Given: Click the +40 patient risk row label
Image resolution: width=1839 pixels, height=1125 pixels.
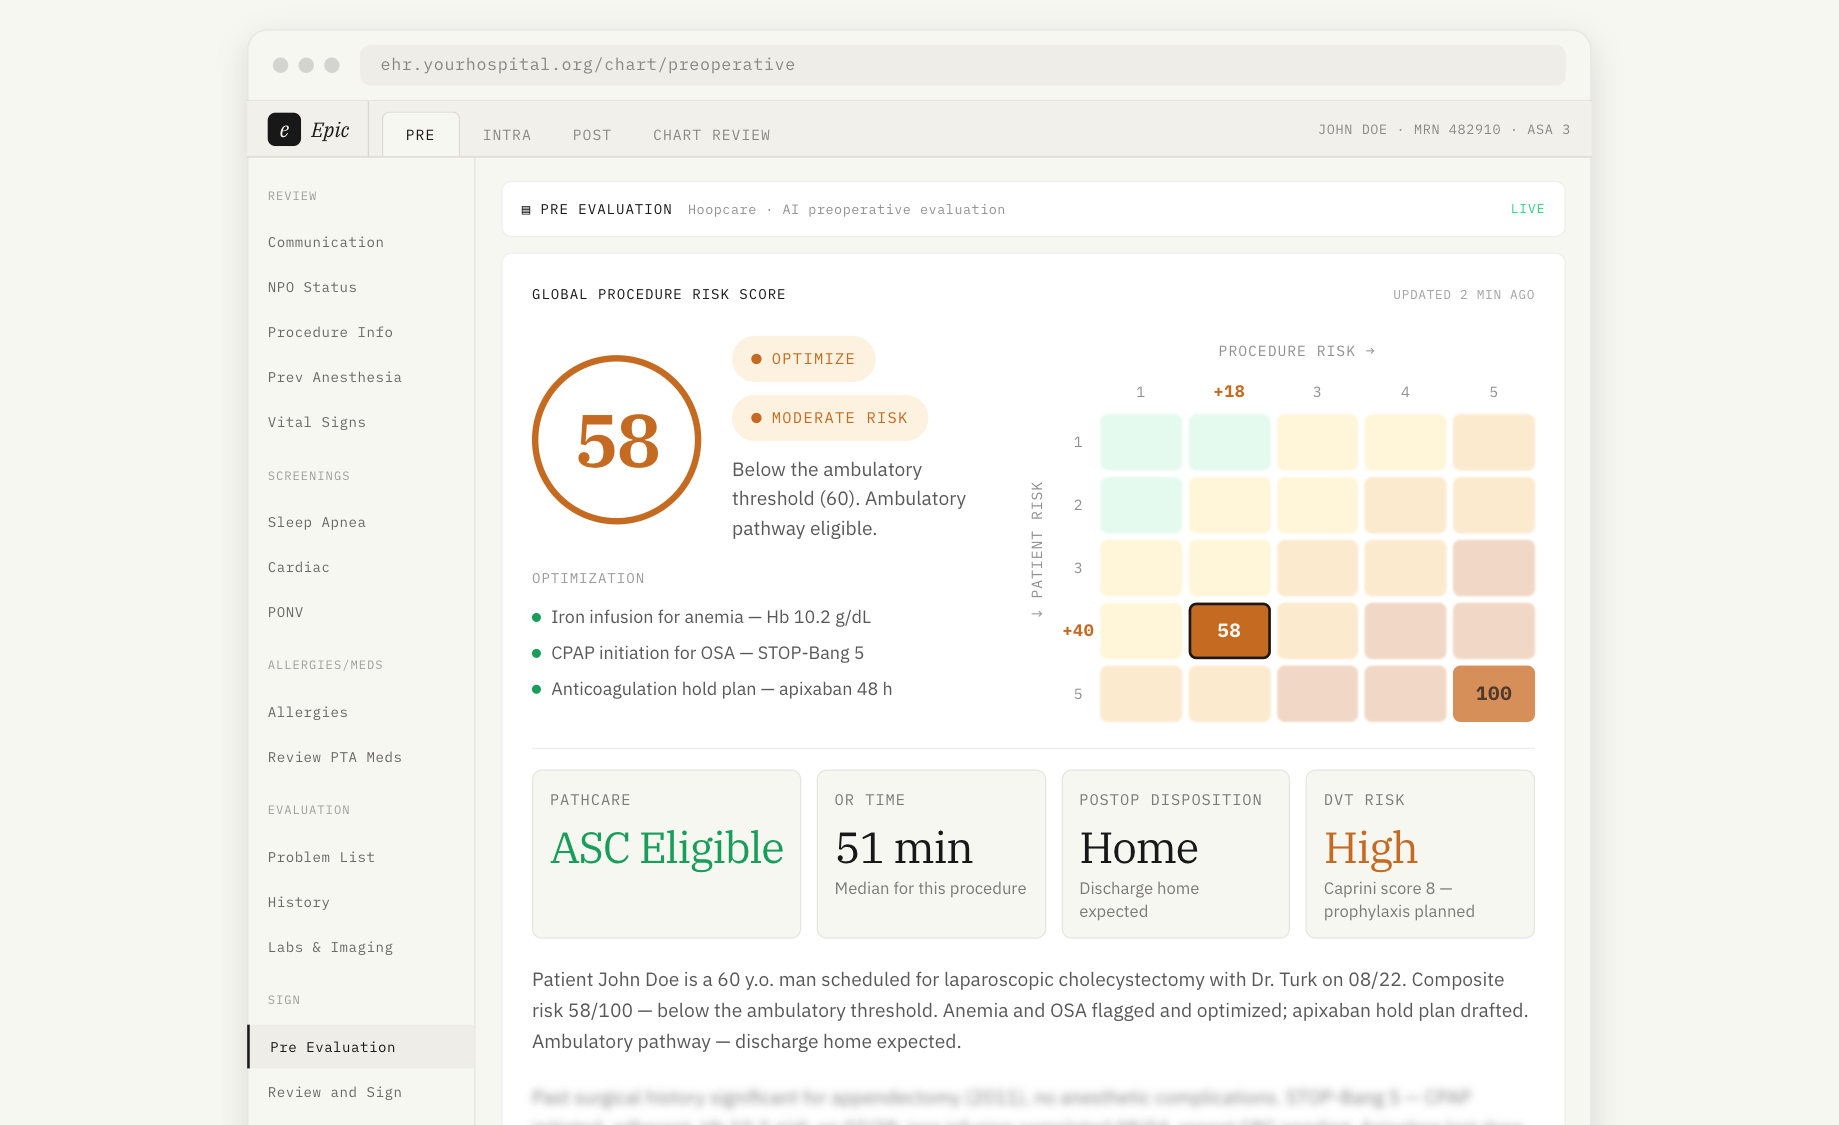Looking at the screenshot, I should (1078, 631).
